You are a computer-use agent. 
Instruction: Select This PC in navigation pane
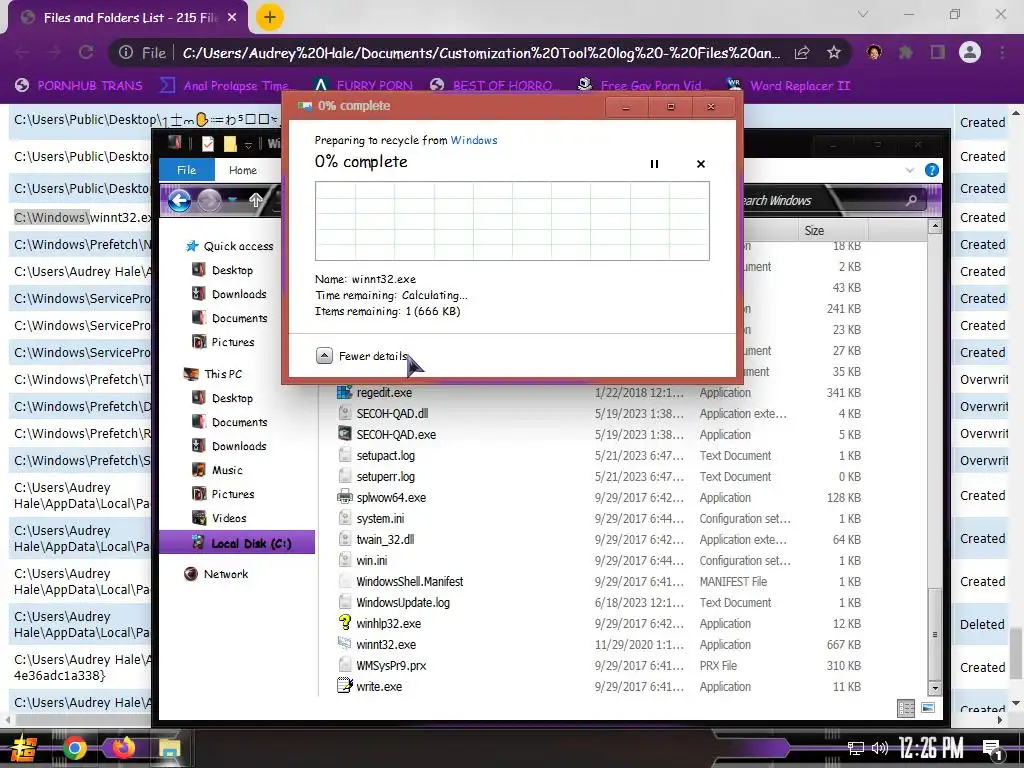(223, 374)
